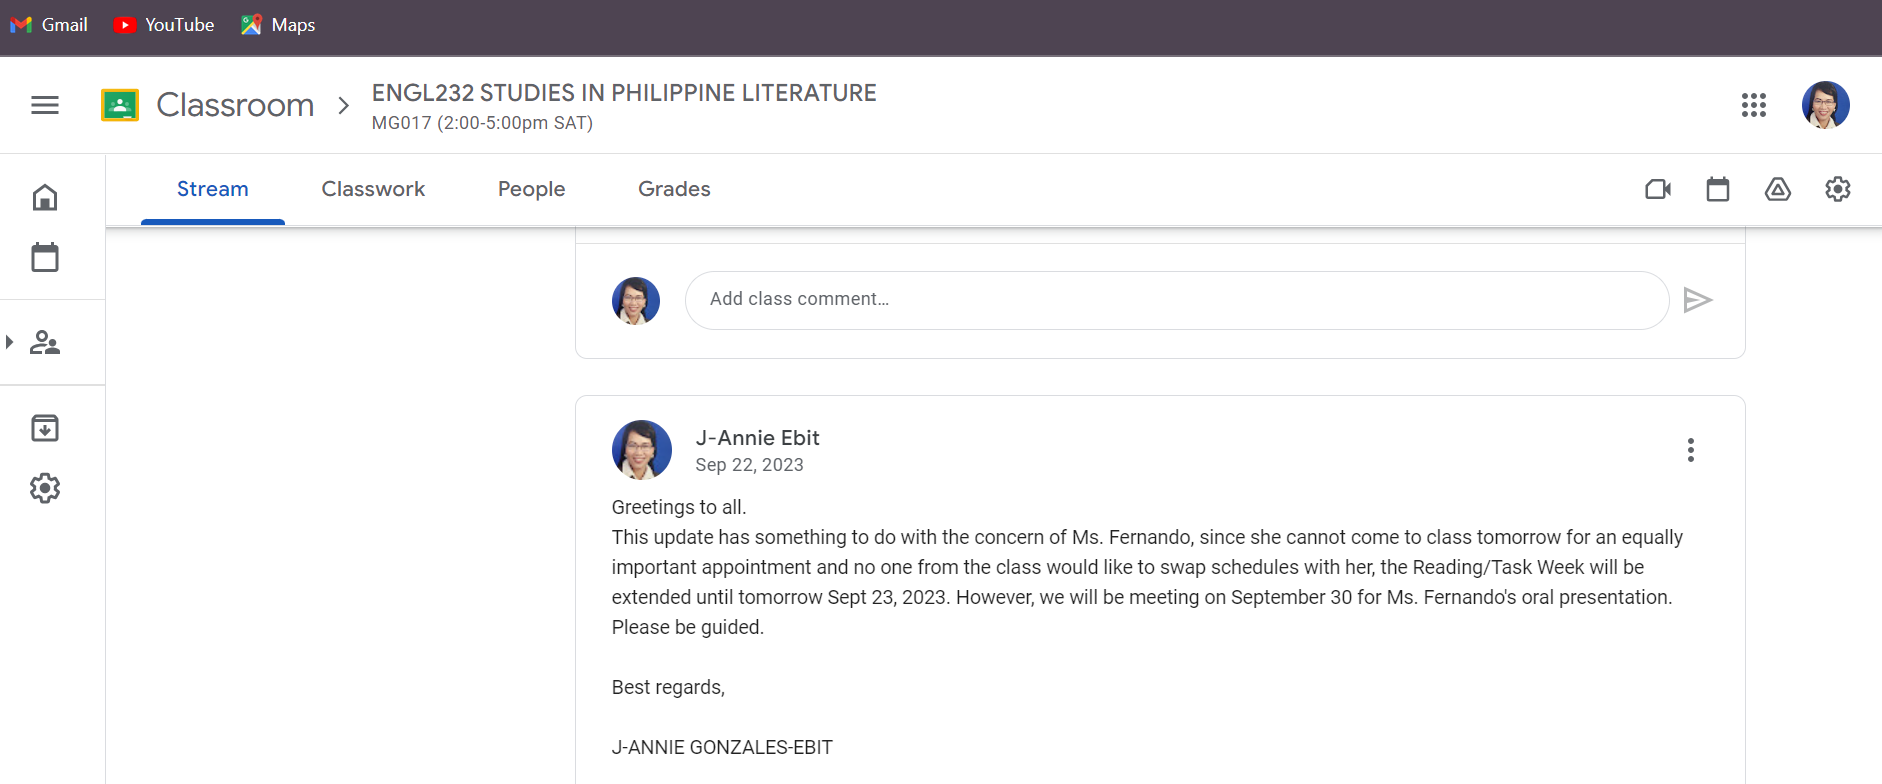The image size is (1882, 784).
Task: Open the class Google Calendar icon
Action: pyautogui.click(x=1718, y=189)
